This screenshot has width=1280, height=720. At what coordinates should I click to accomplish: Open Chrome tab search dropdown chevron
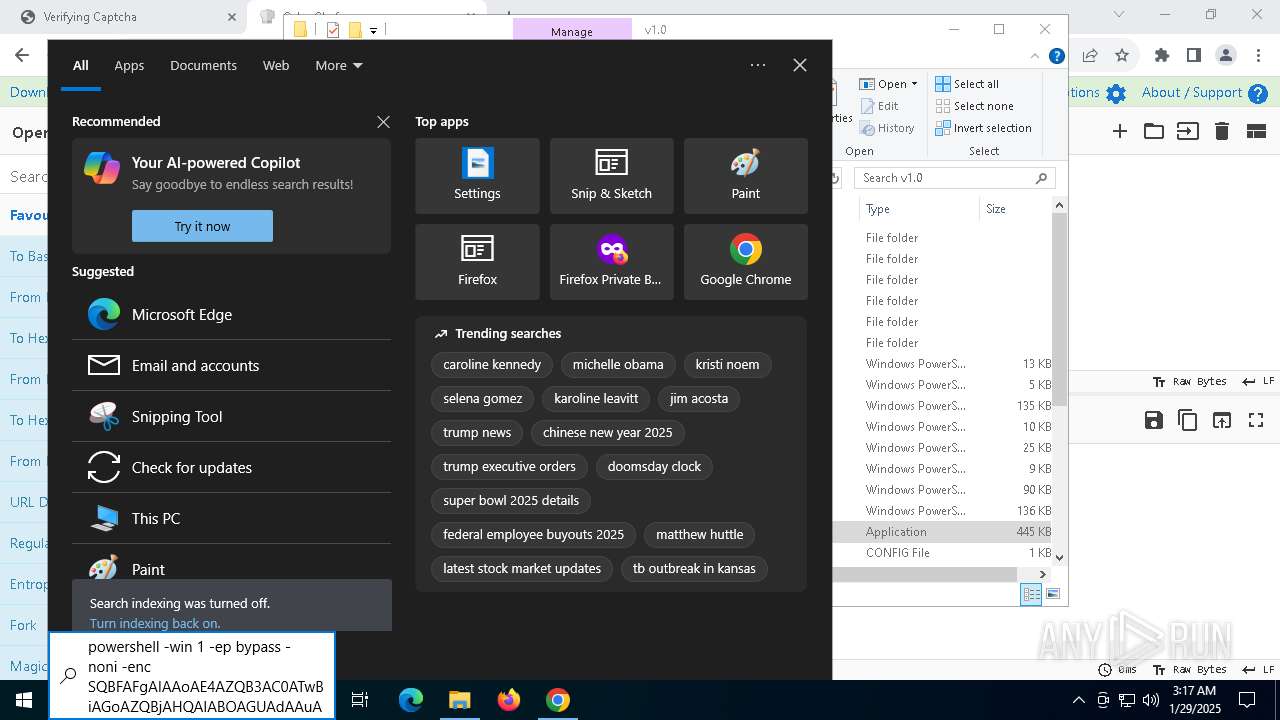[1119, 15]
